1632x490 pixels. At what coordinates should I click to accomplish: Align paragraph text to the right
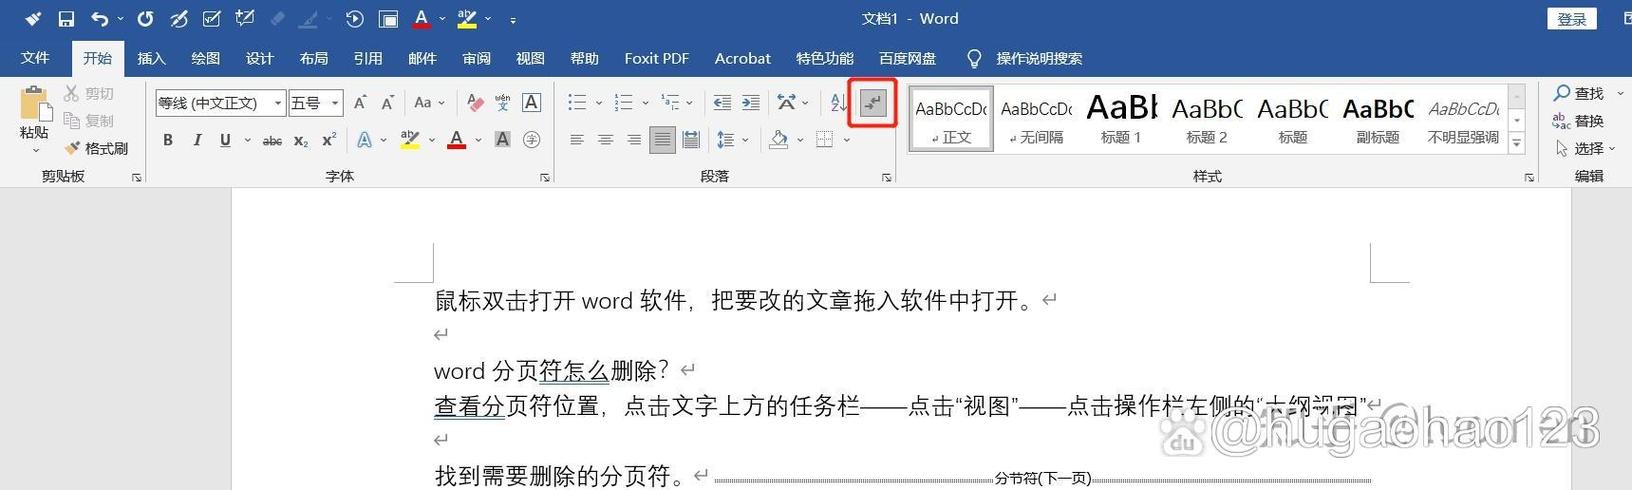[634, 140]
